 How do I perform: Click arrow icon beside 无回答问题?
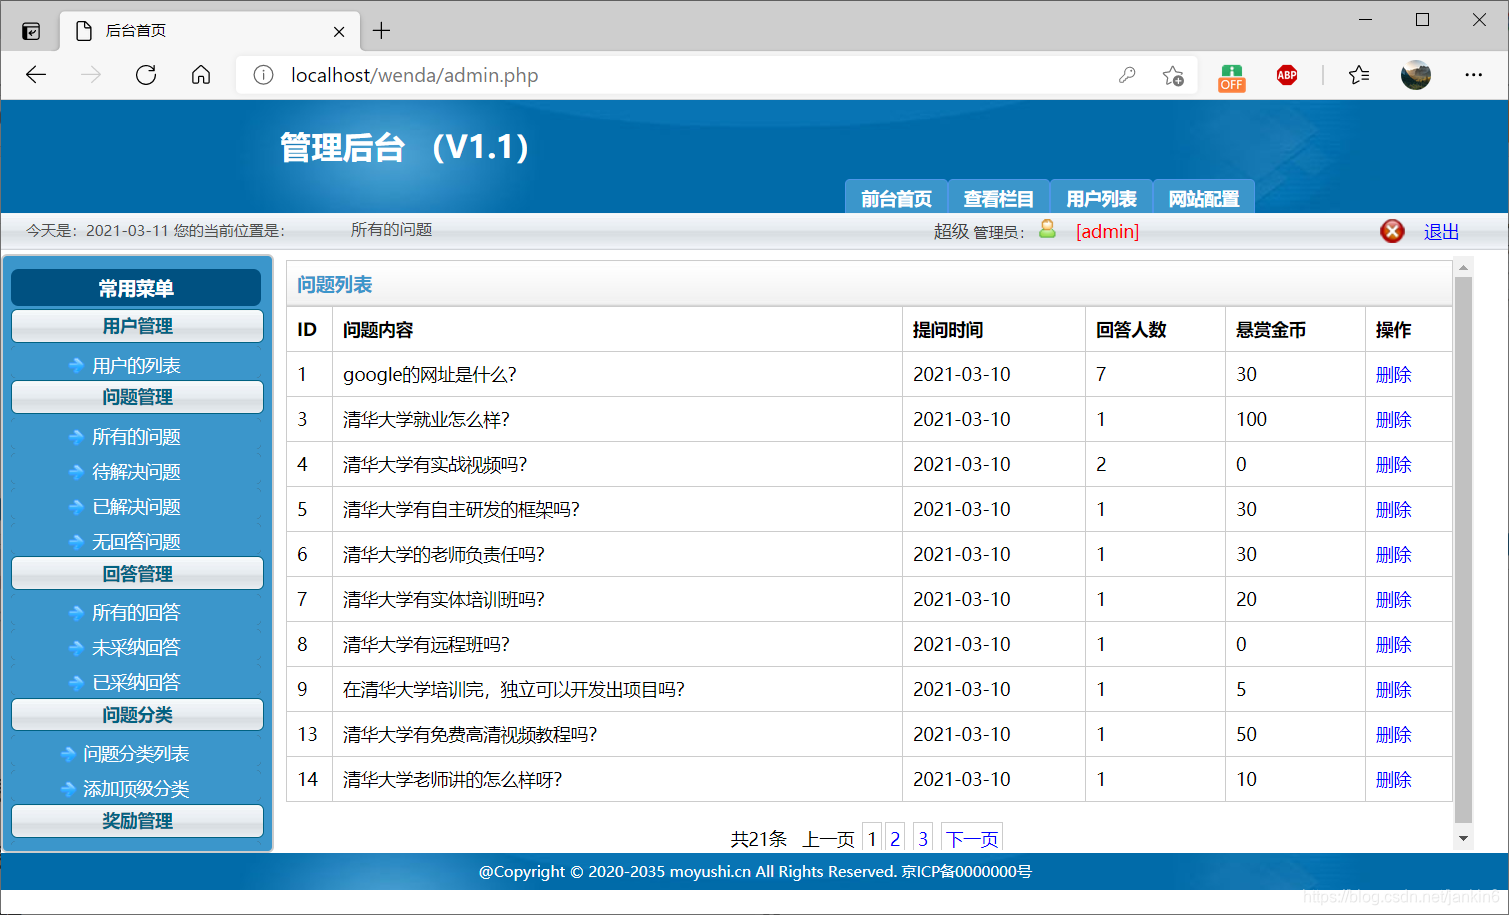point(76,542)
